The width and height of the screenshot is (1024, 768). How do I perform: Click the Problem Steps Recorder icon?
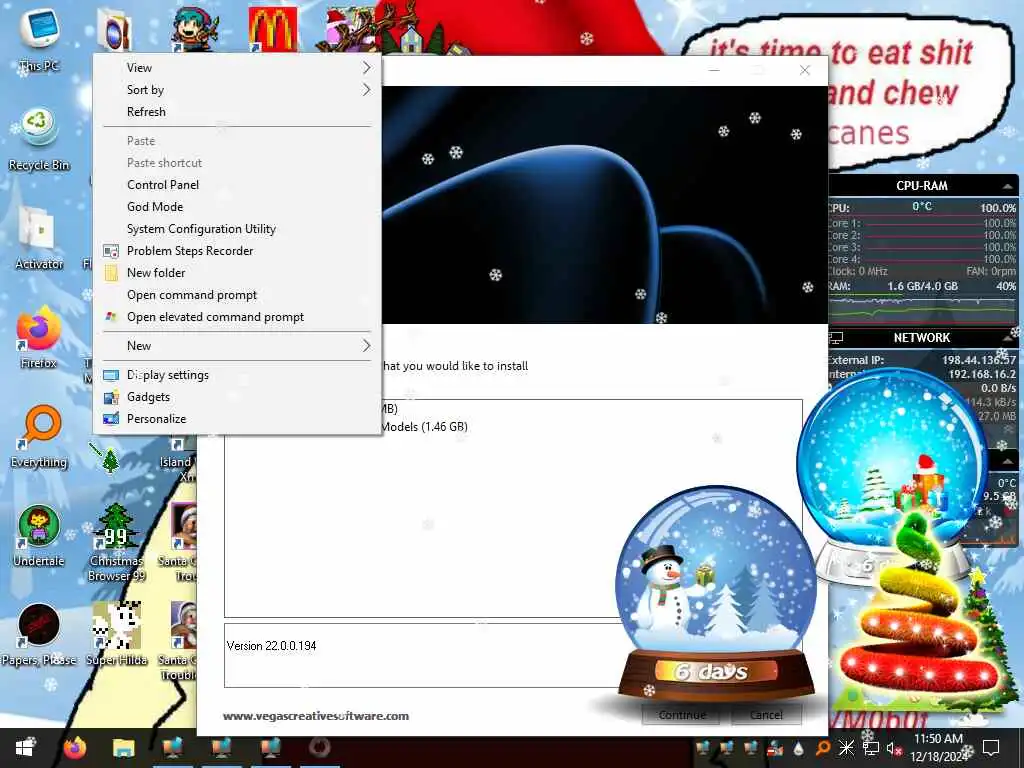tap(111, 251)
